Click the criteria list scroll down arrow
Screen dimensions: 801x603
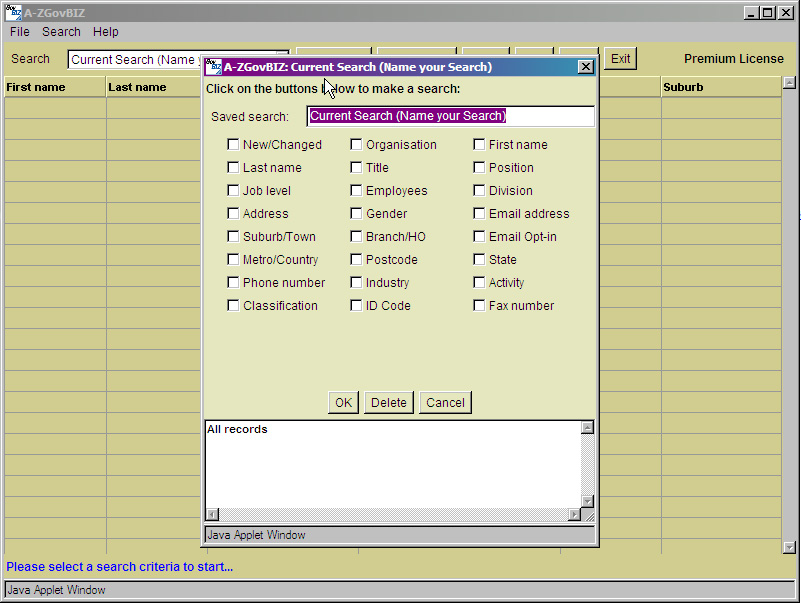pyautogui.click(x=587, y=501)
